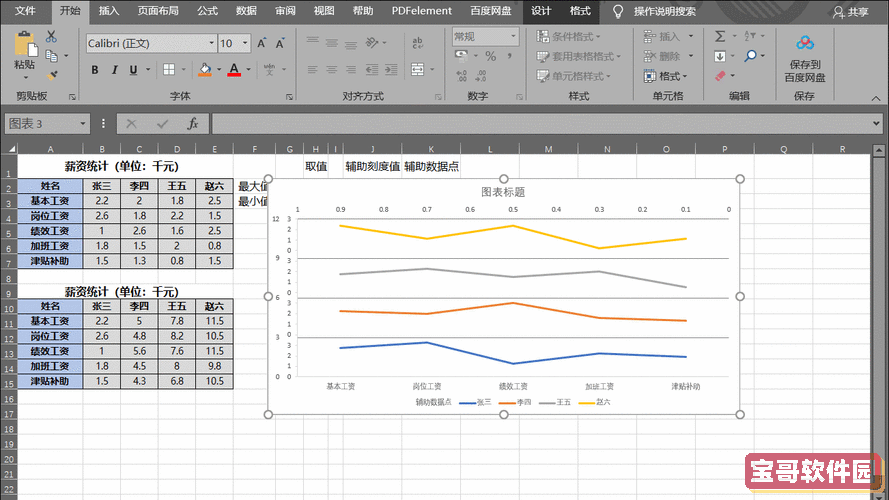Image resolution: width=889 pixels, height=500 pixels.
Task: Expand the formula bar chevron
Action: (877, 124)
